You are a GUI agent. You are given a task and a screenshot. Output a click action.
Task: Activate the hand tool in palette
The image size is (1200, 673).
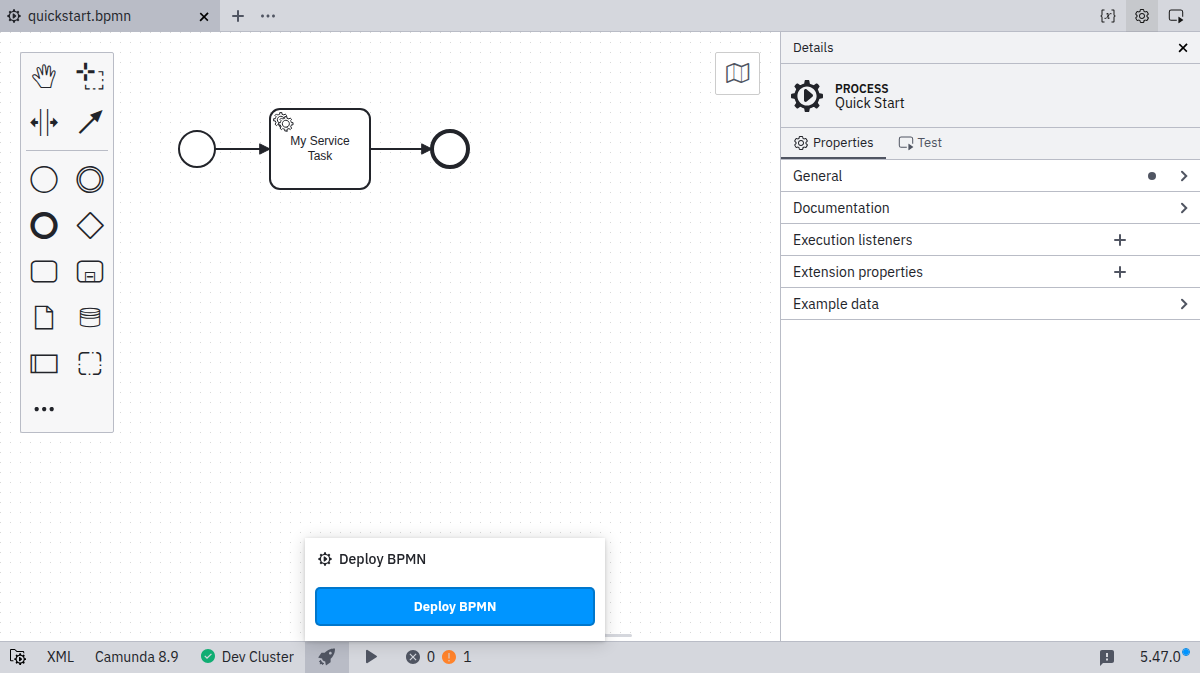pos(44,76)
